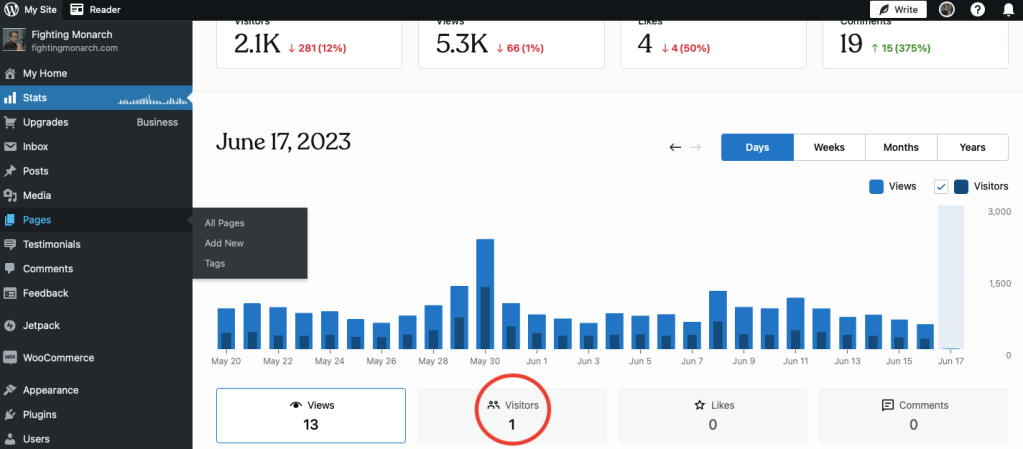Switch to the Months view
This screenshot has height=449, width=1023.
900,147
